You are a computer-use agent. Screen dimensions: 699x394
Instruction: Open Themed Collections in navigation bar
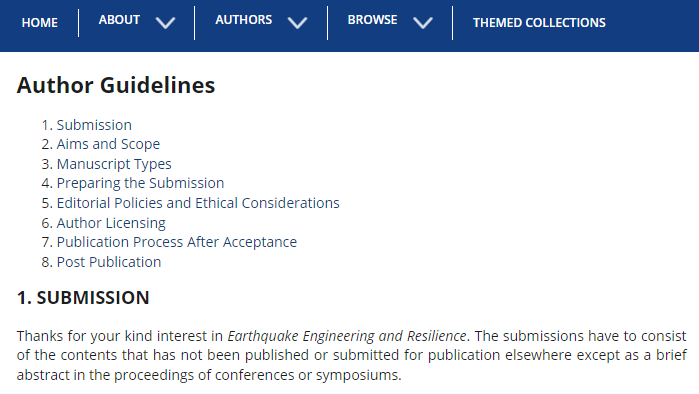click(539, 23)
